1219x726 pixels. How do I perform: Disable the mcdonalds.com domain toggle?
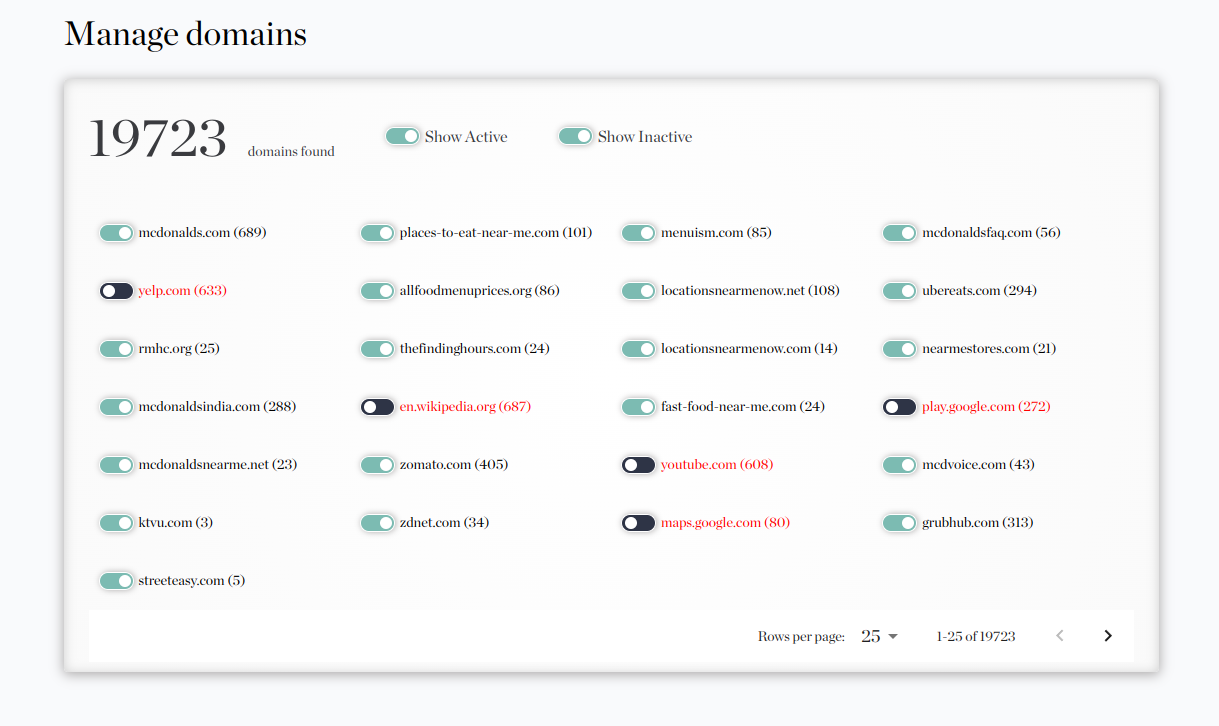click(116, 233)
